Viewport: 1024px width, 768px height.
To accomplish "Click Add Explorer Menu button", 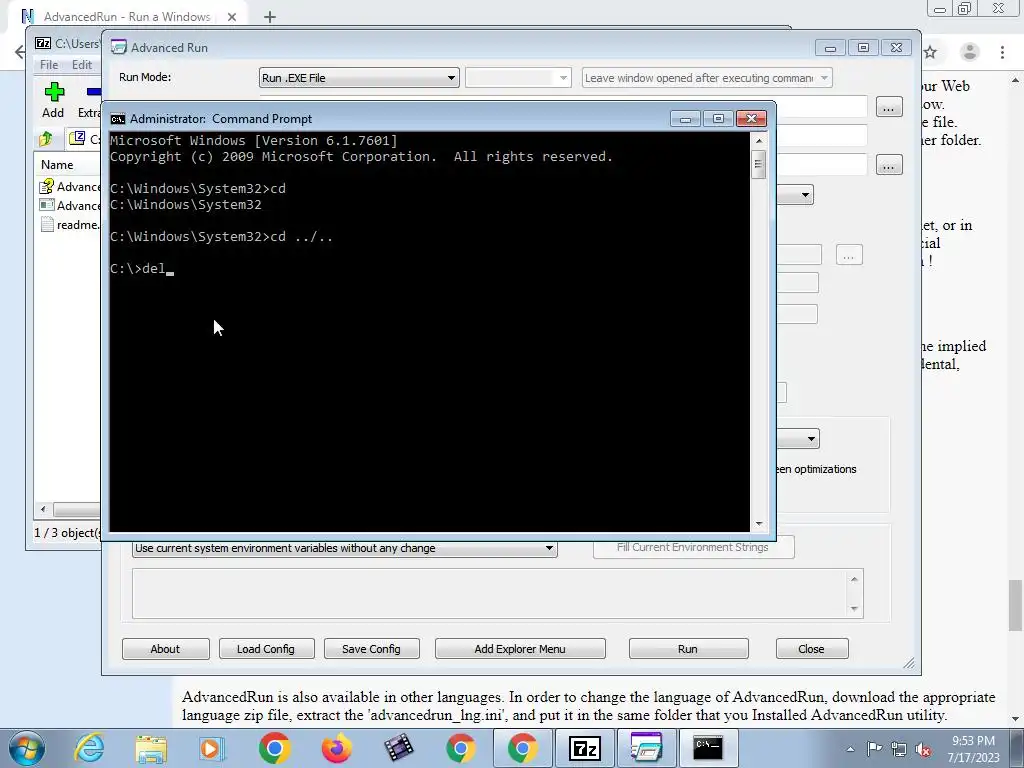I will (520, 648).
